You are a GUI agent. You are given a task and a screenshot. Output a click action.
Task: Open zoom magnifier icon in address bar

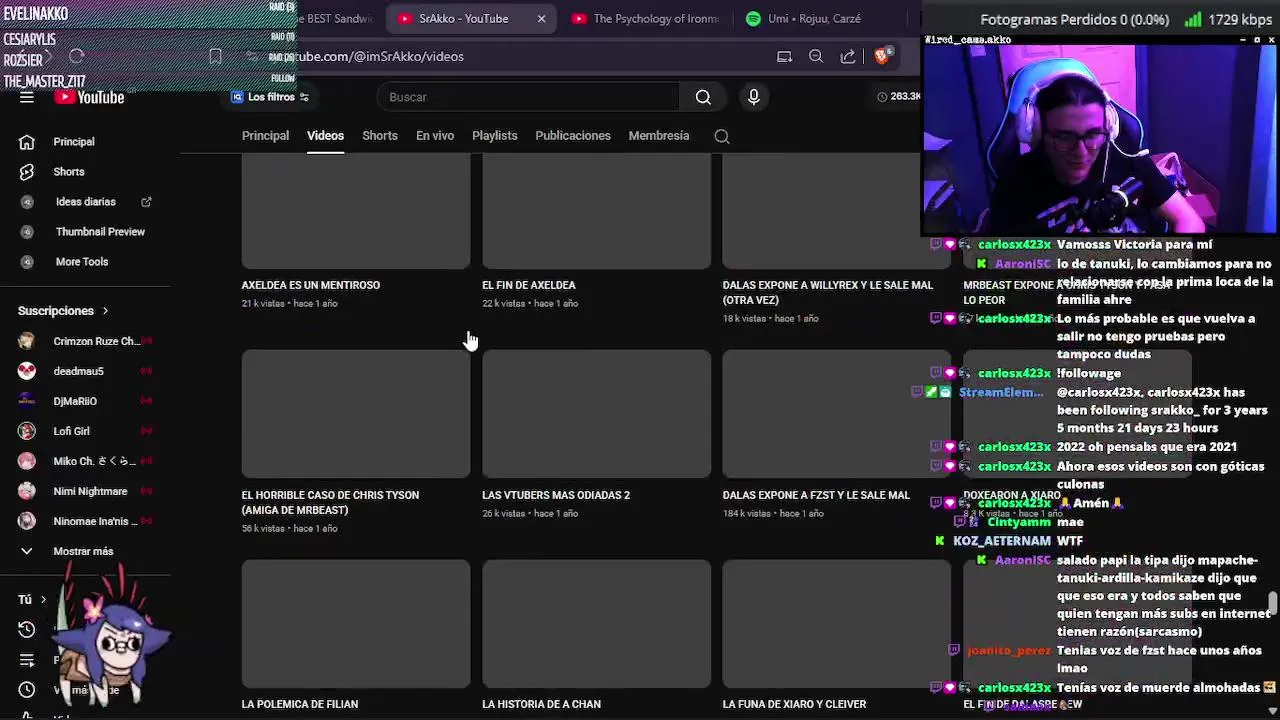coord(816,56)
